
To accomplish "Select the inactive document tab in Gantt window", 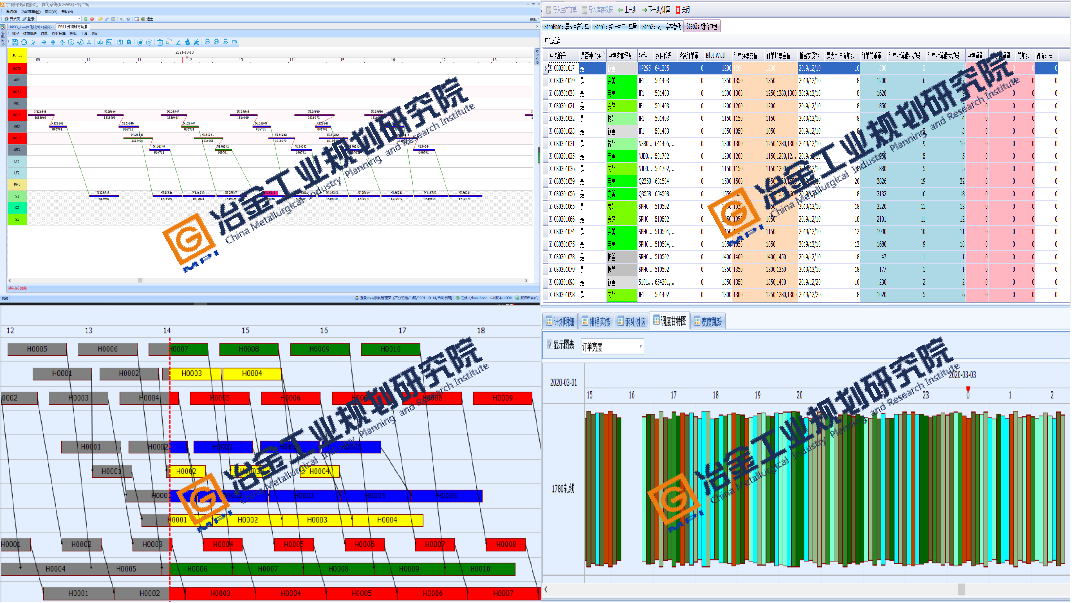I will point(29,27).
